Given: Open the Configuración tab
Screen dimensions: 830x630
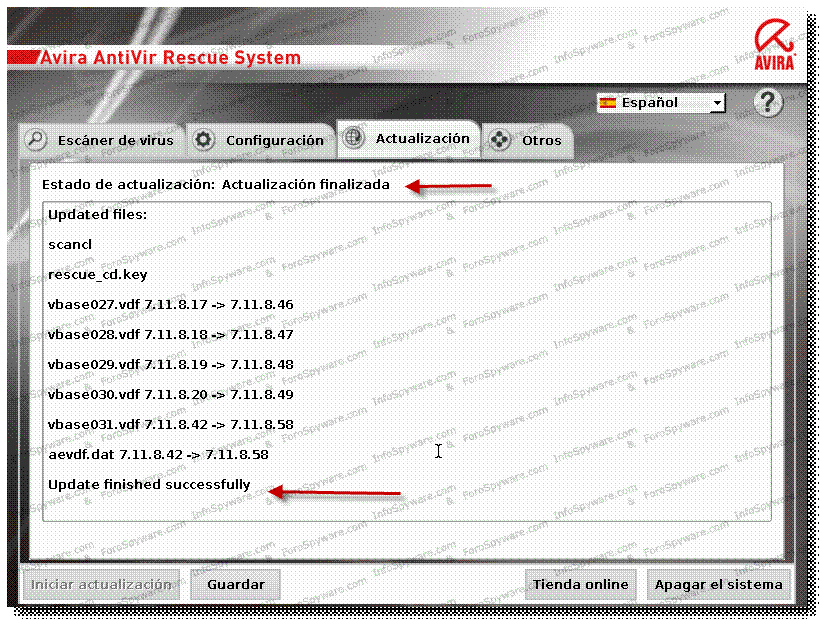Looking at the screenshot, I should 261,141.
